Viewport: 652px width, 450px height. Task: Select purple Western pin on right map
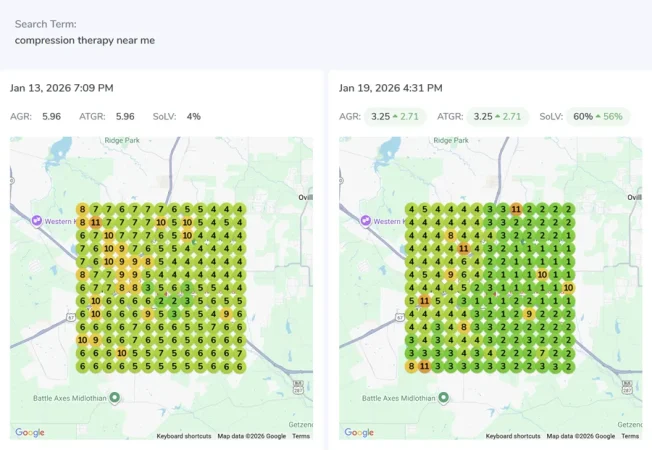(x=366, y=221)
